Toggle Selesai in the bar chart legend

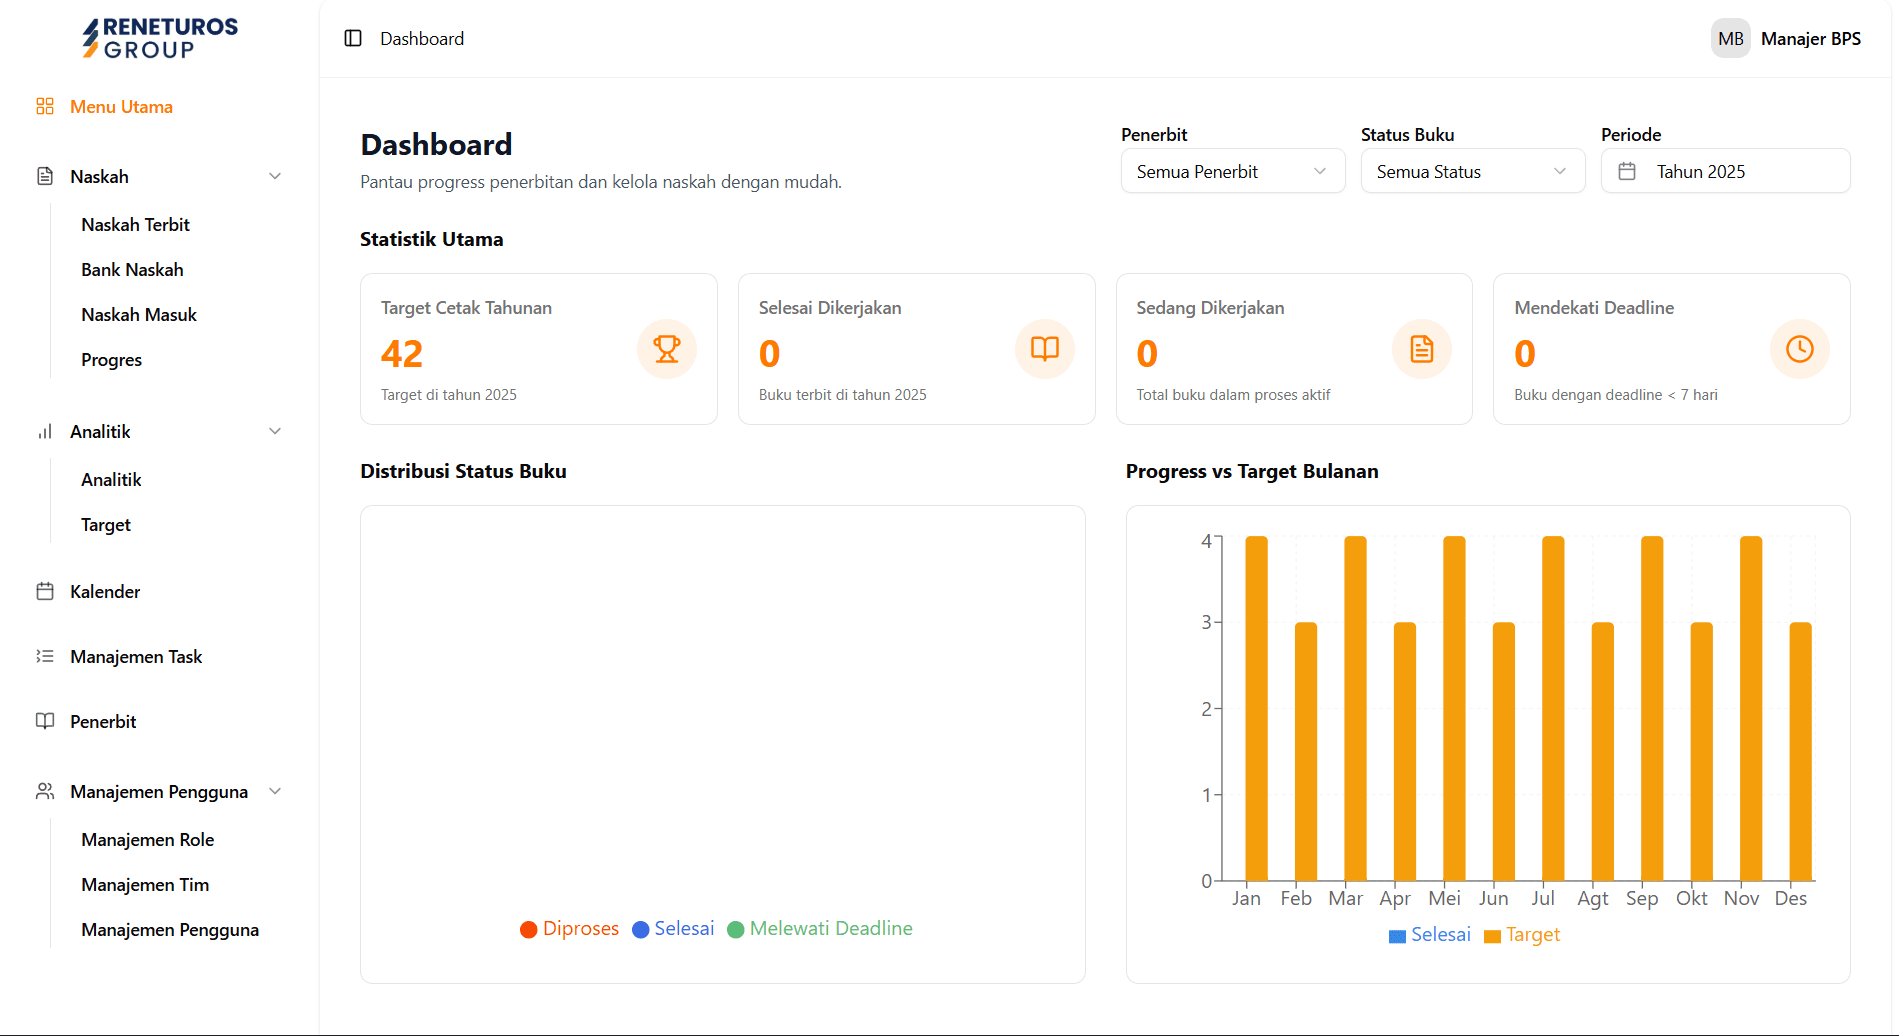click(x=1429, y=935)
